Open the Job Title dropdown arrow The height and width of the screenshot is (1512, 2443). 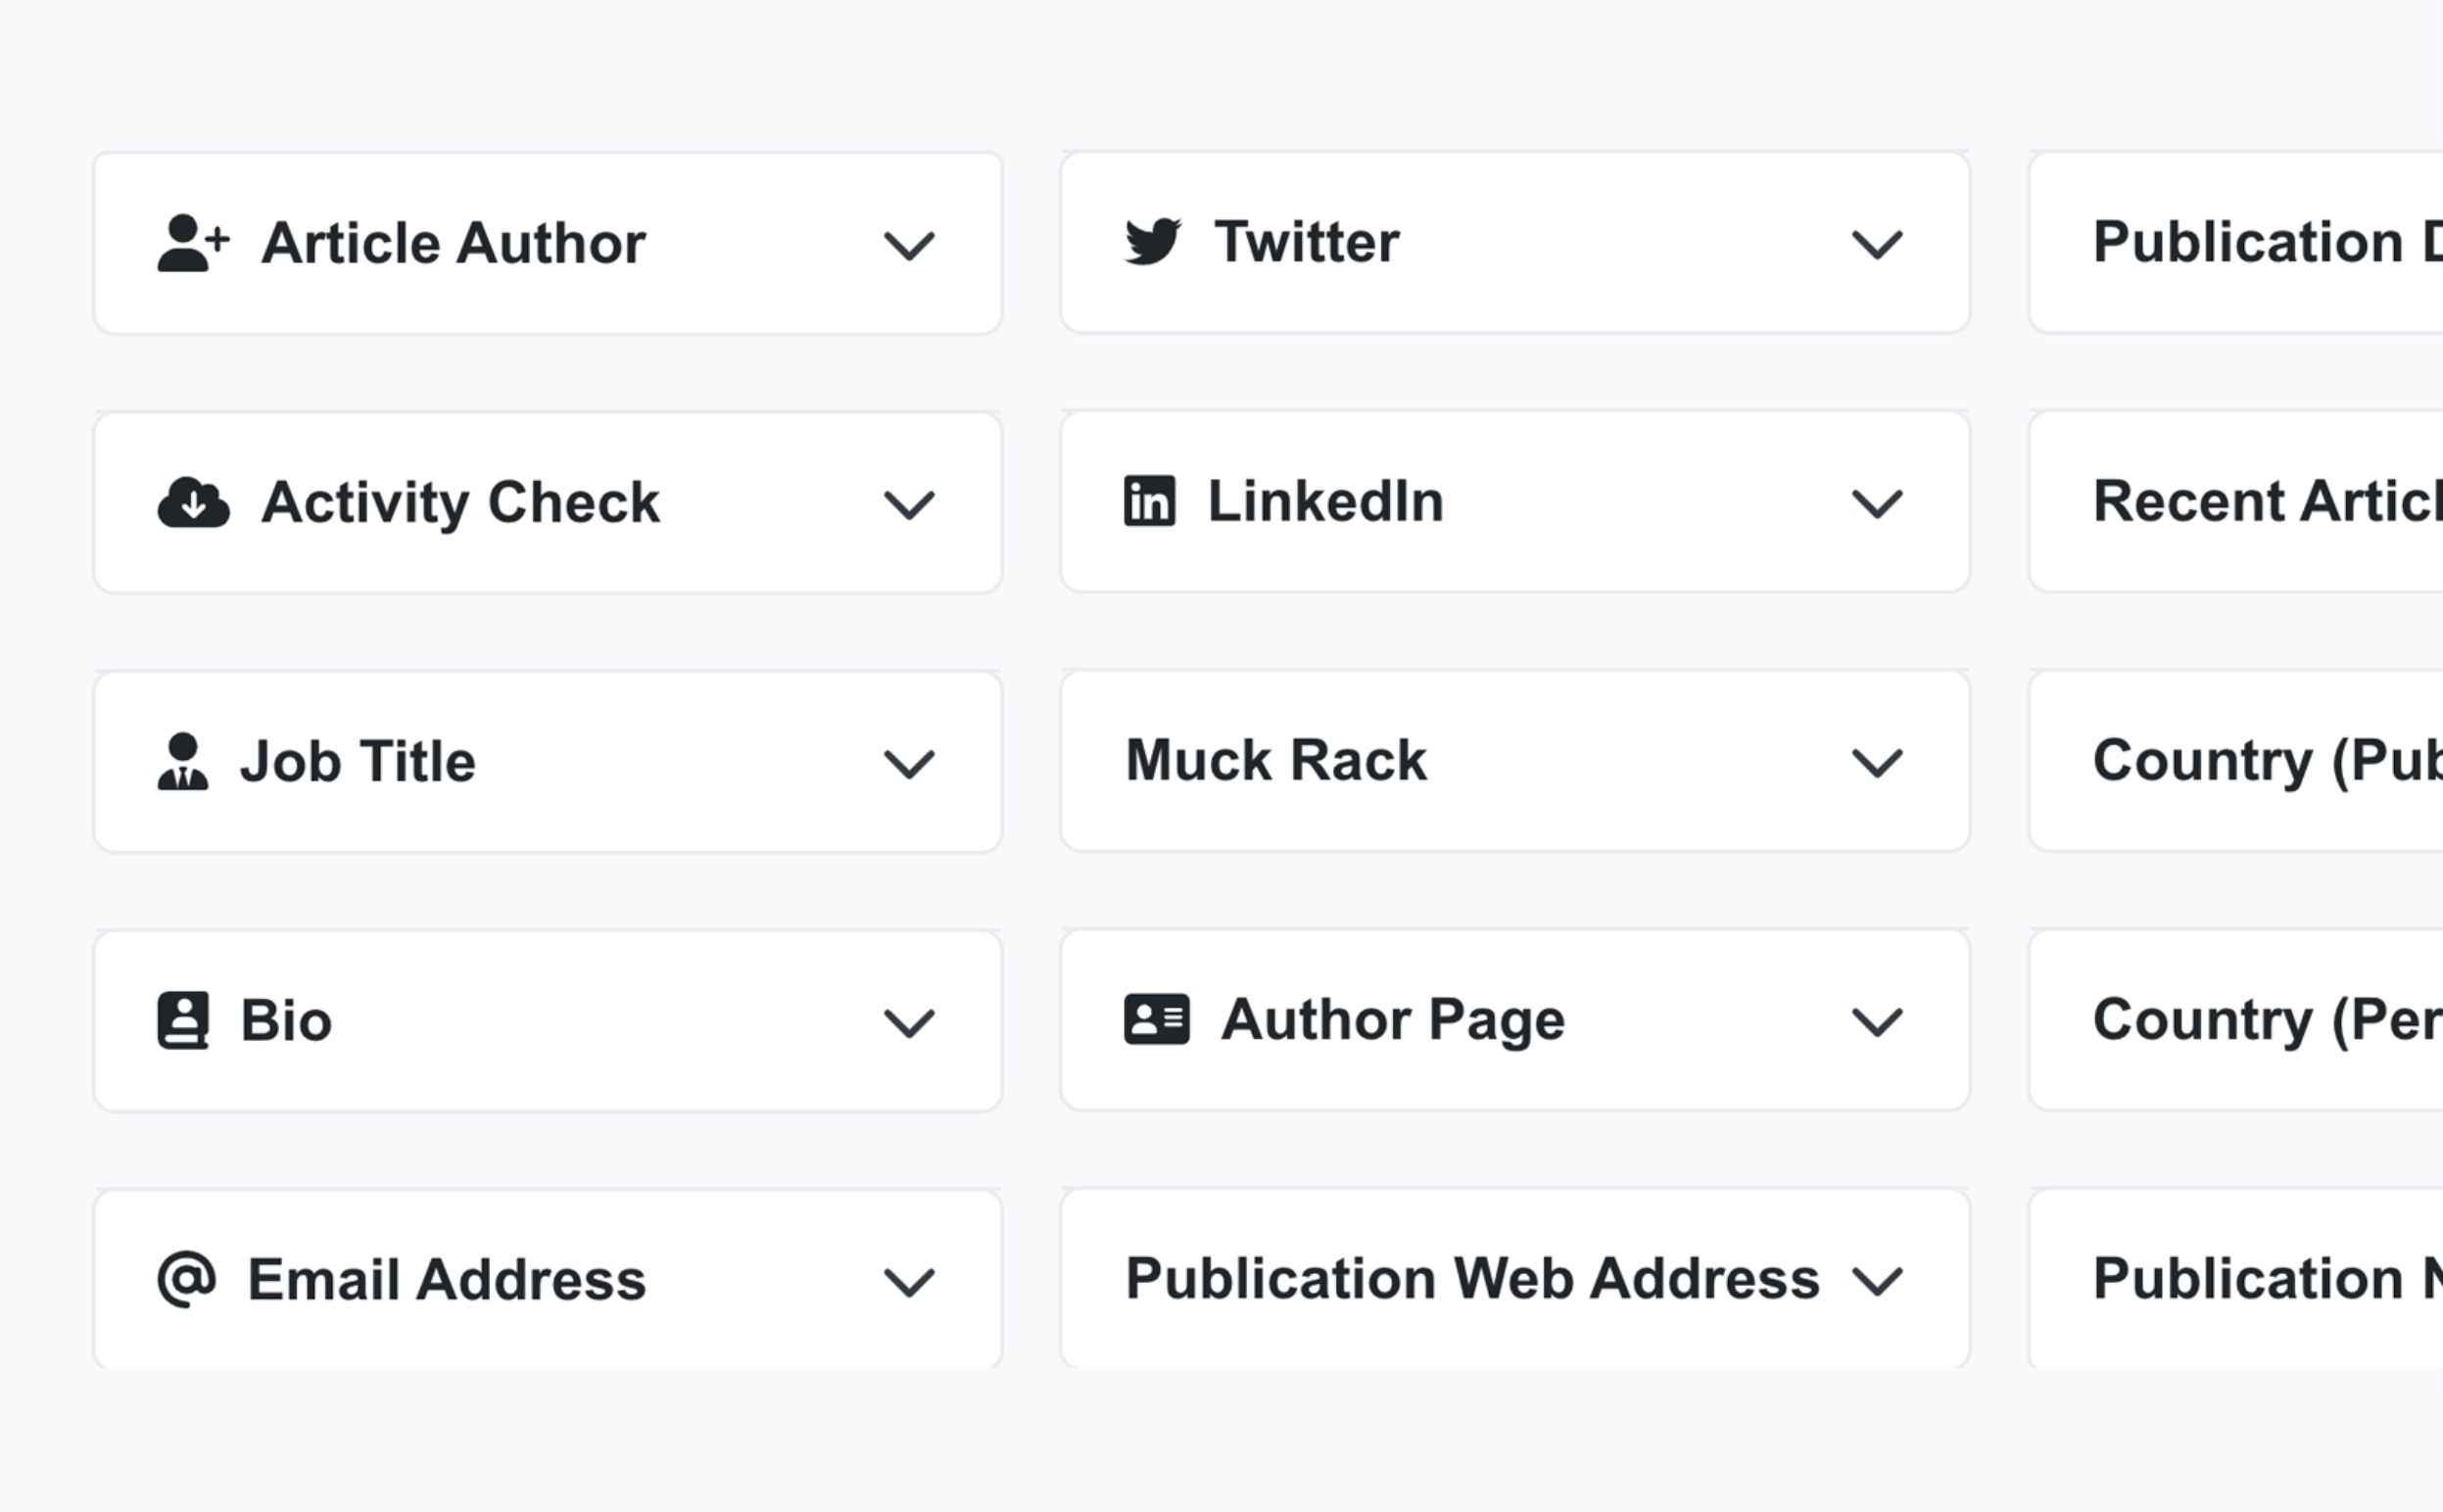click(x=908, y=764)
